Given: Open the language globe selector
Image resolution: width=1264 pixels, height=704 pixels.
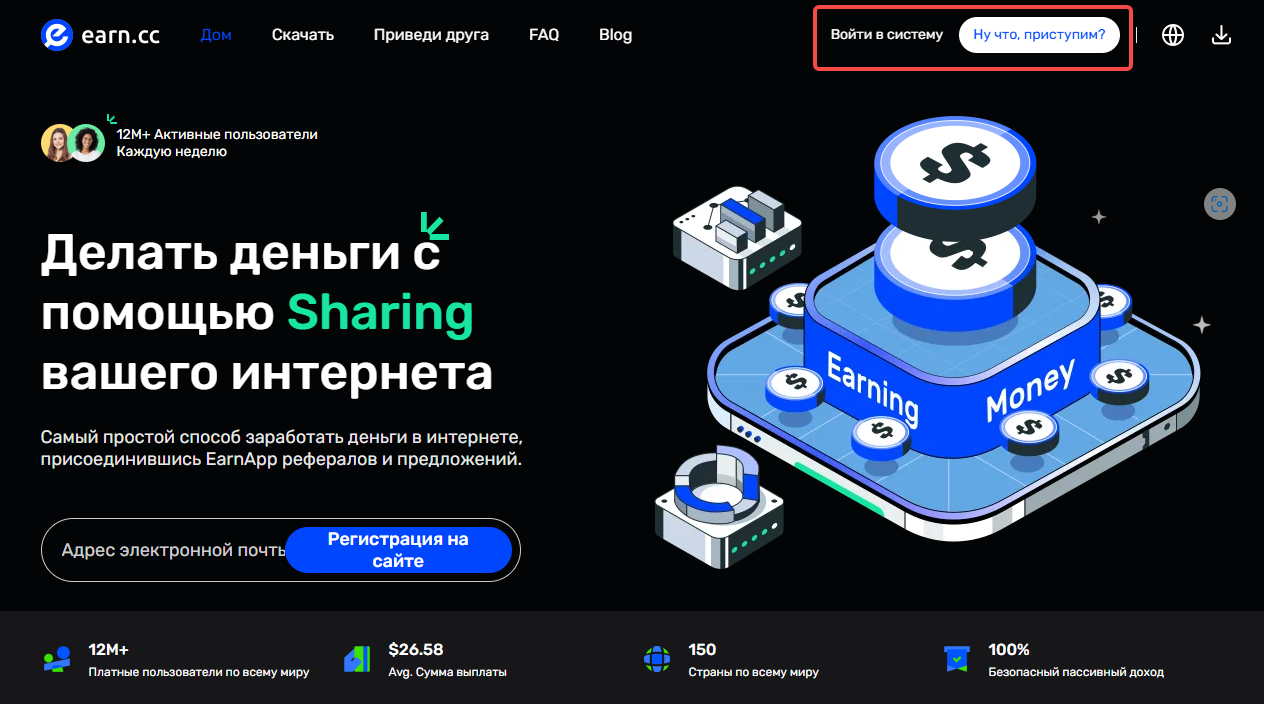Looking at the screenshot, I should pyautogui.click(x=1173, y=35).
